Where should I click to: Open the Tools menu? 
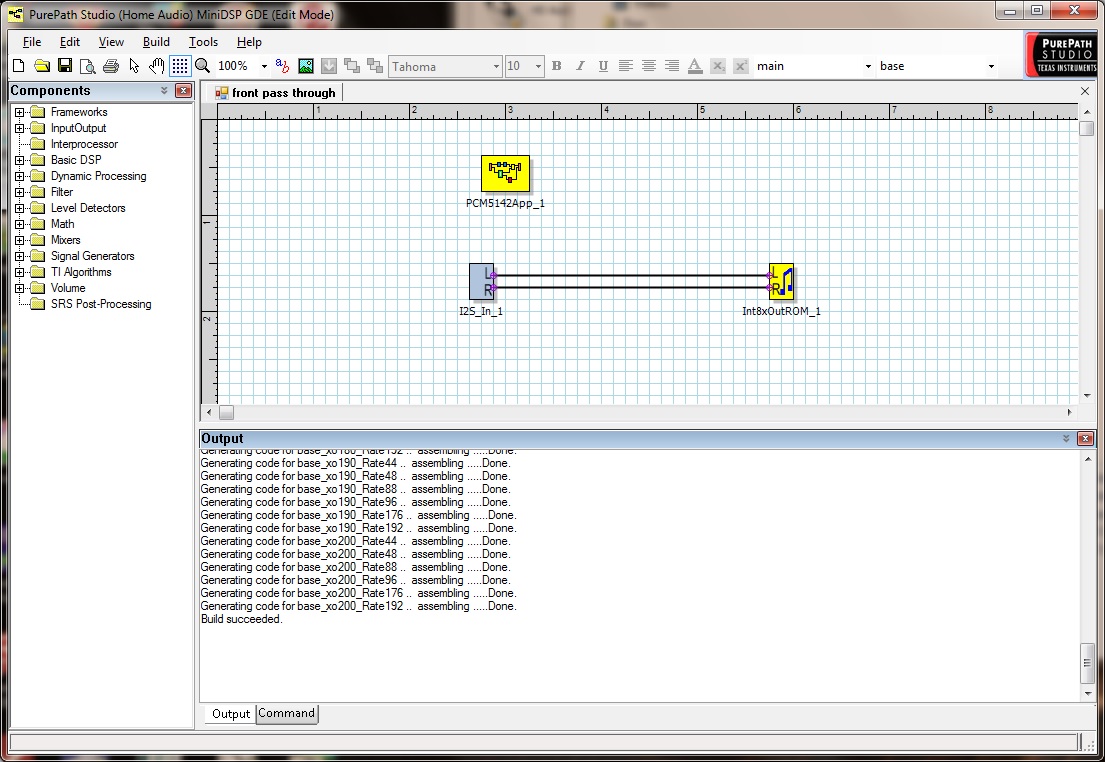(x=203, y=42)
